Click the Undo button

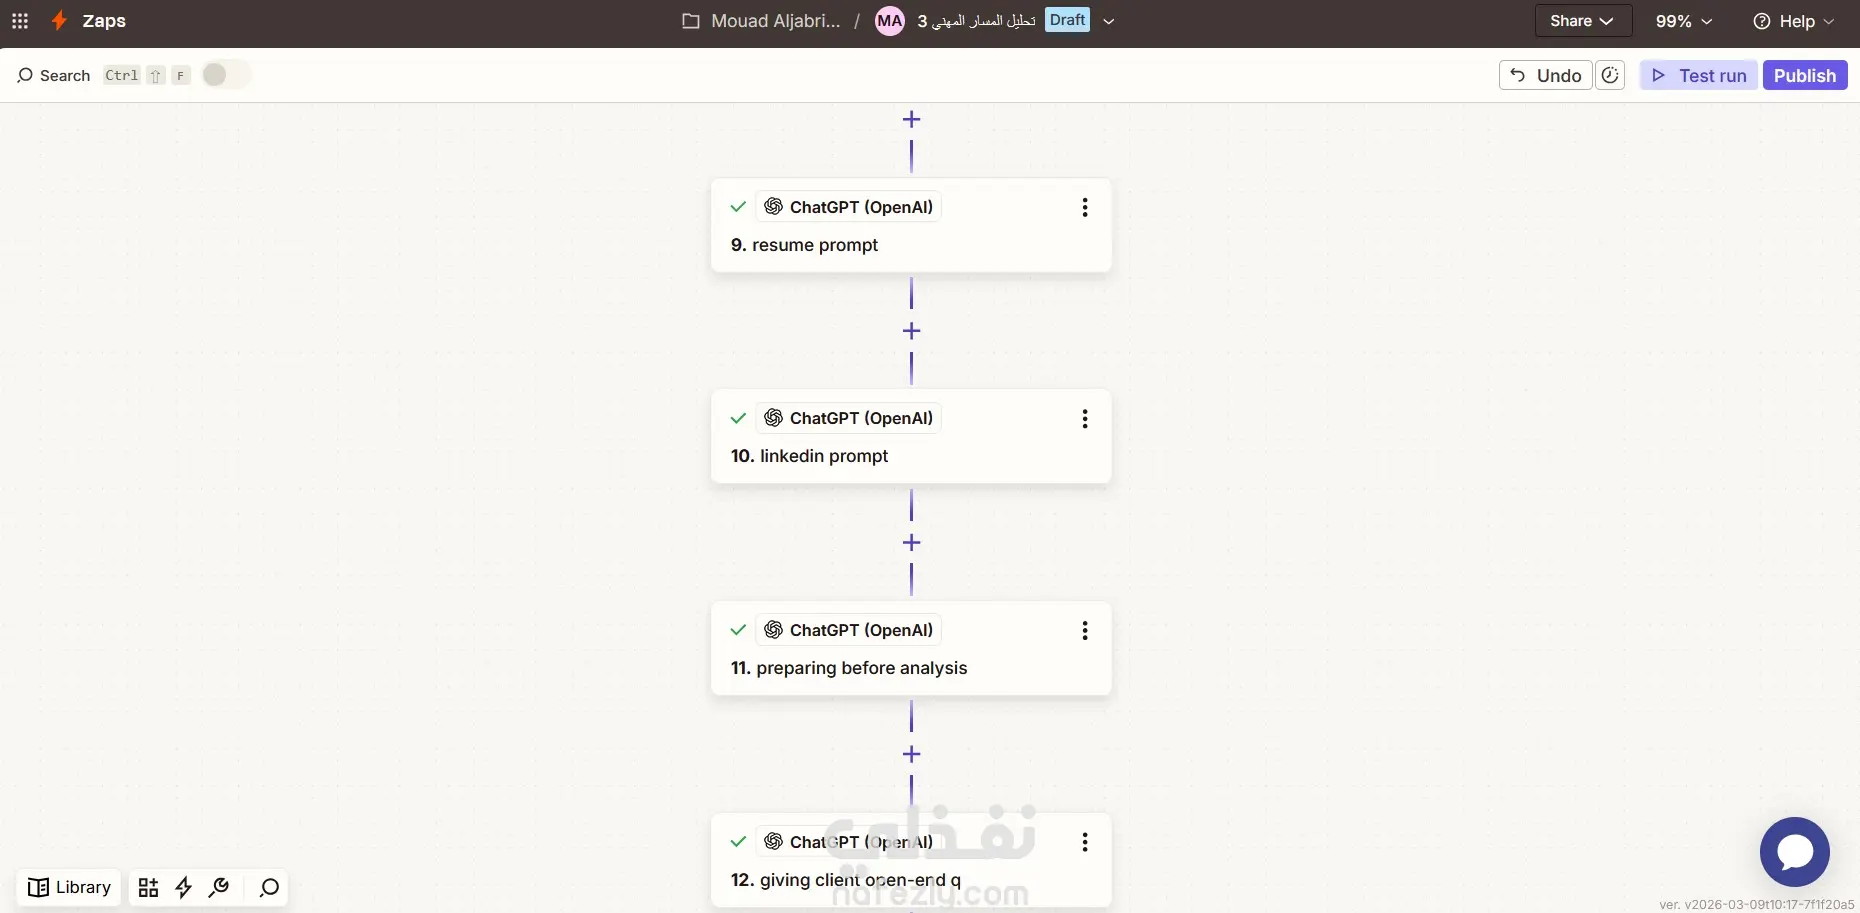pyautogui.click(x=1546, y=75)
